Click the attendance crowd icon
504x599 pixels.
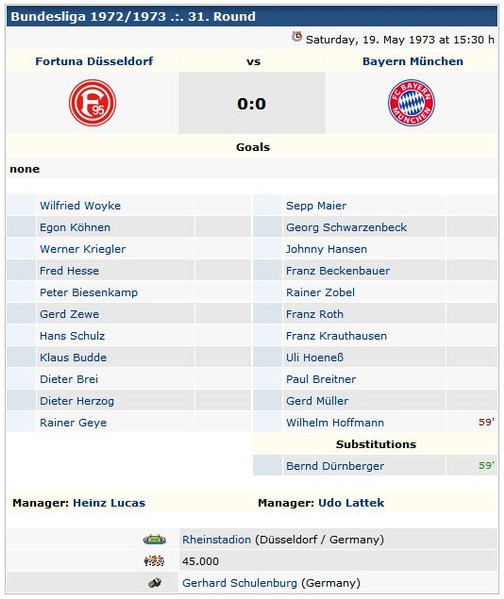pos(154,561)
